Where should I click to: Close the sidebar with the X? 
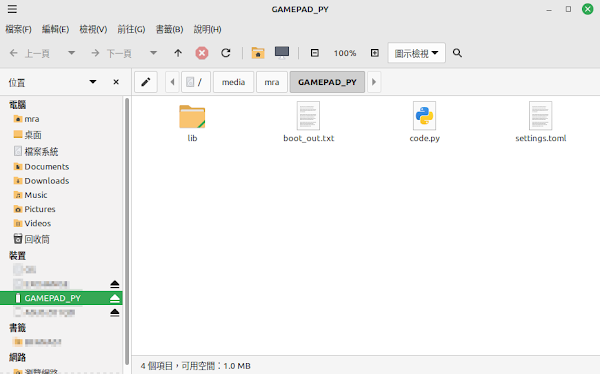[x=116, y=82]
